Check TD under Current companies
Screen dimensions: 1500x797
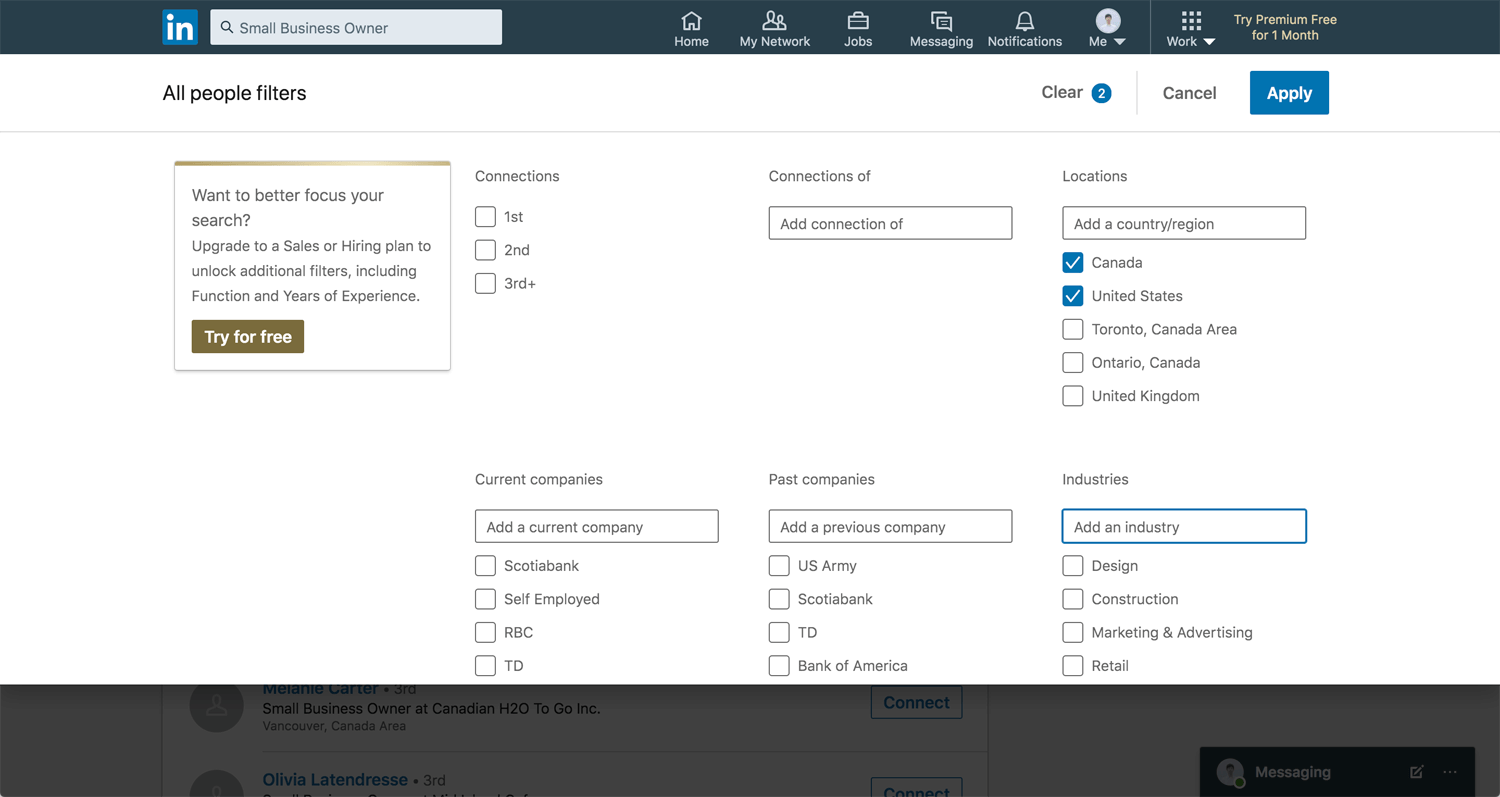click(485, 666)
